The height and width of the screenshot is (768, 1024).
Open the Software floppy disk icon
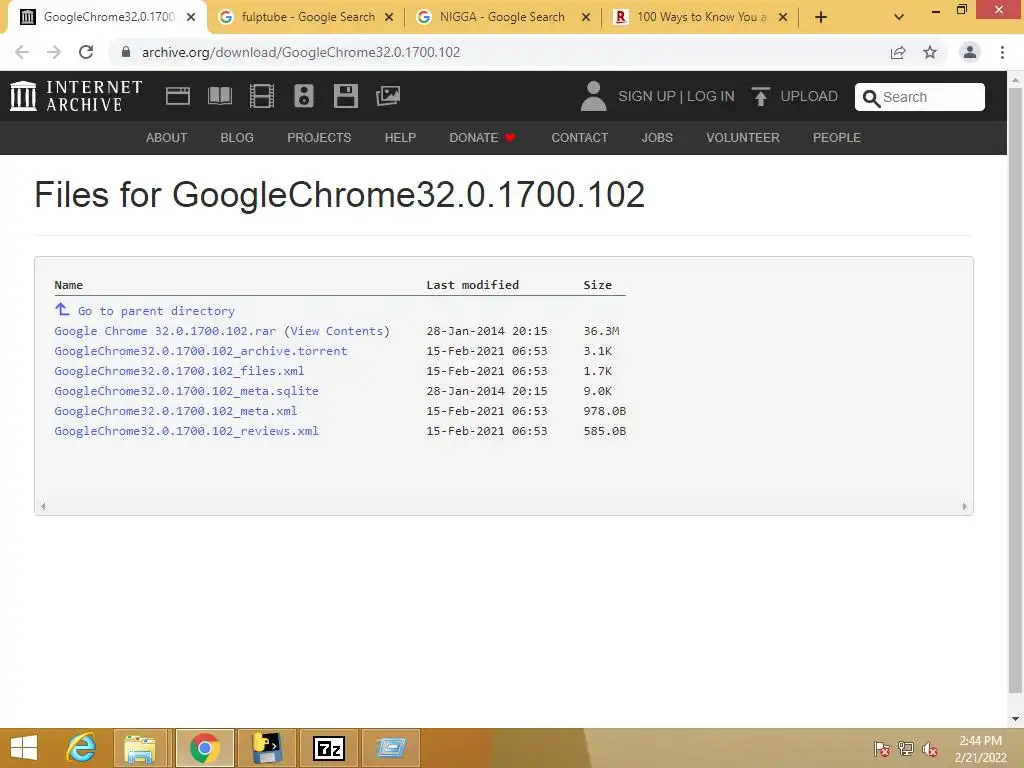coord(345,96)
